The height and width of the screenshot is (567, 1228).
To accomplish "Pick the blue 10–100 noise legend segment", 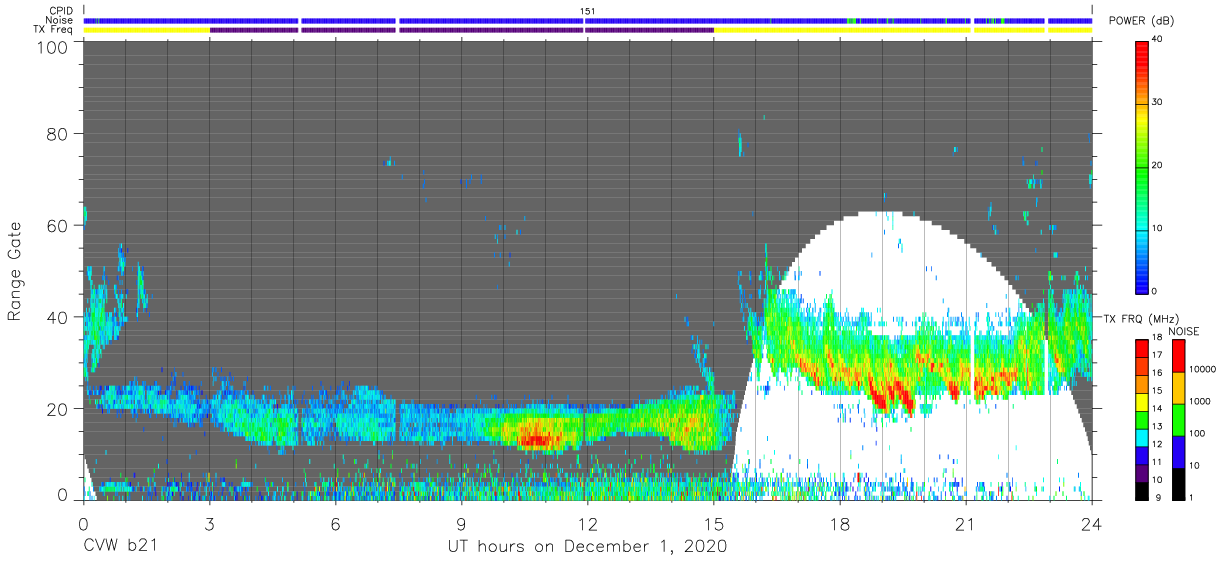I will coord(1177,450).
